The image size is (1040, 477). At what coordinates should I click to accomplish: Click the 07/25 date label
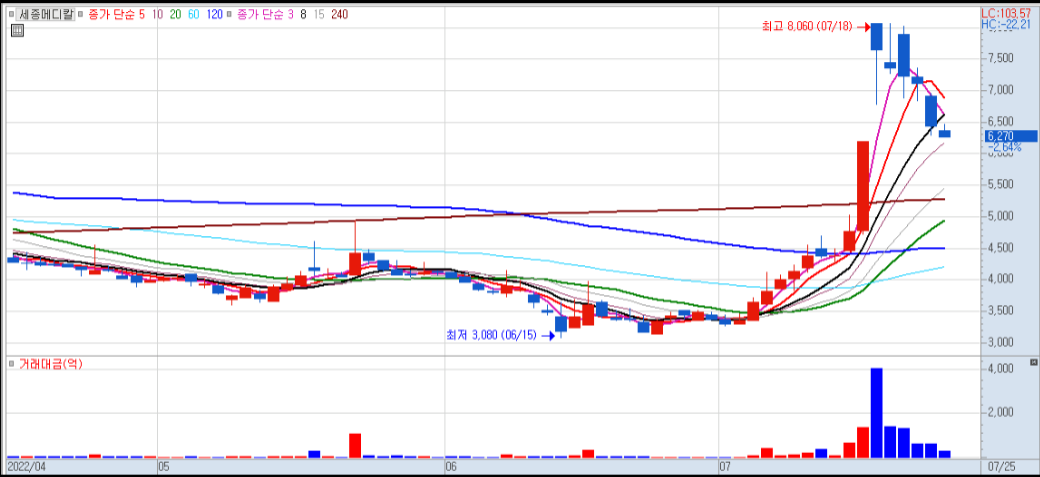pos(1002,467)
